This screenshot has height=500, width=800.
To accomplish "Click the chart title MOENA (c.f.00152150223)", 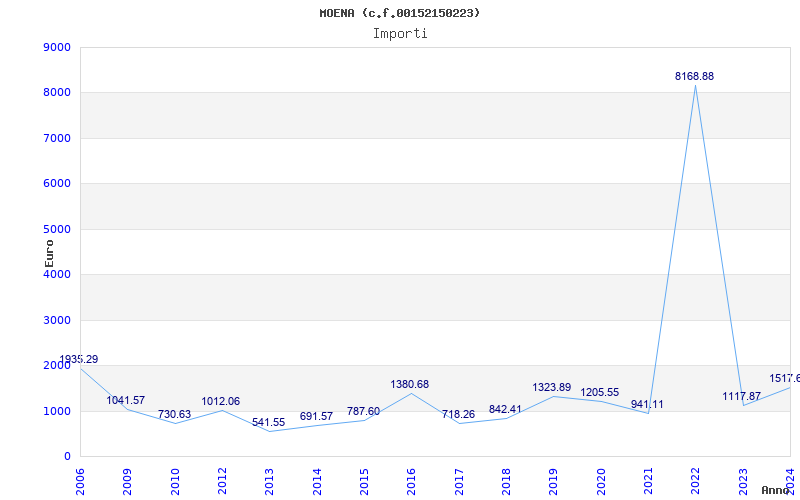I will click(x=399, y=13).
